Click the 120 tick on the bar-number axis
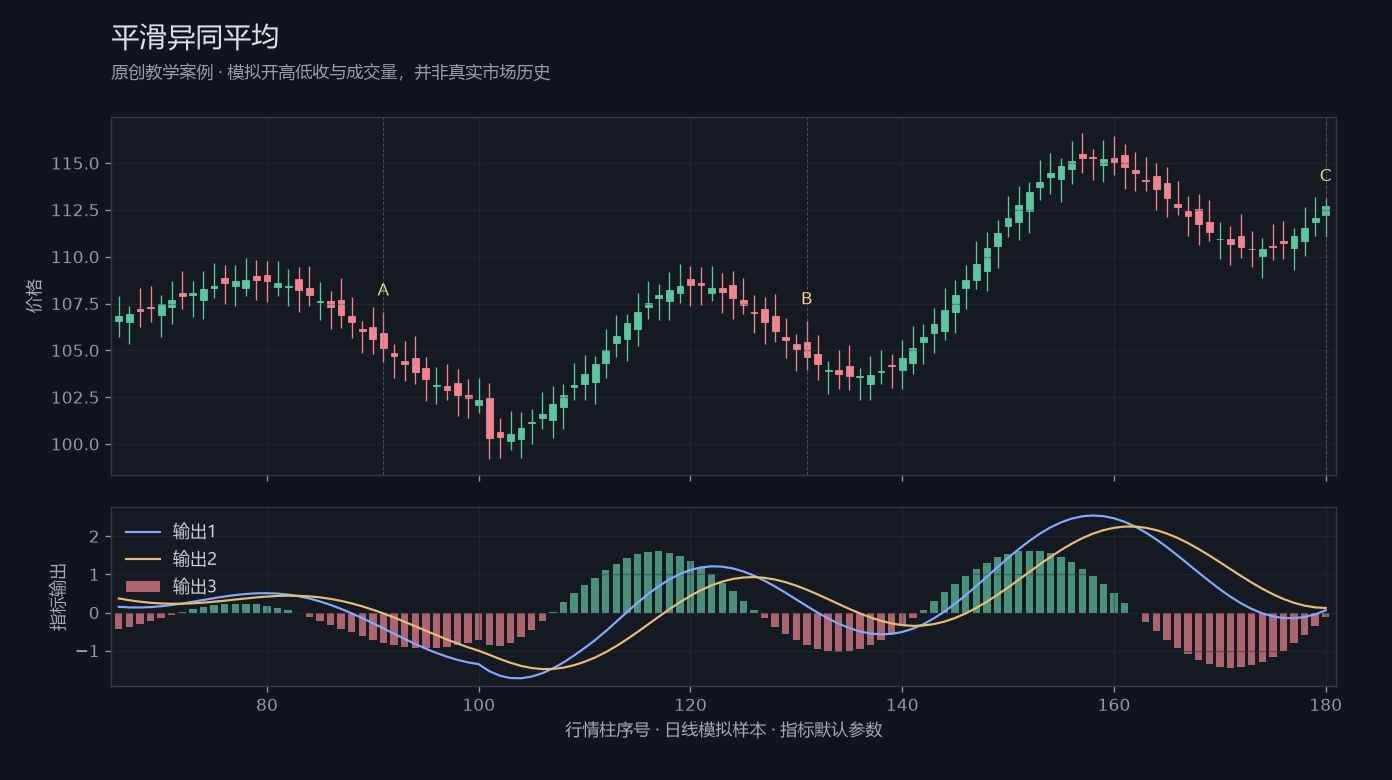Image resolution: width=1392 pixels, height=780 pixels. pyautogui.click(x=690, y=704)
